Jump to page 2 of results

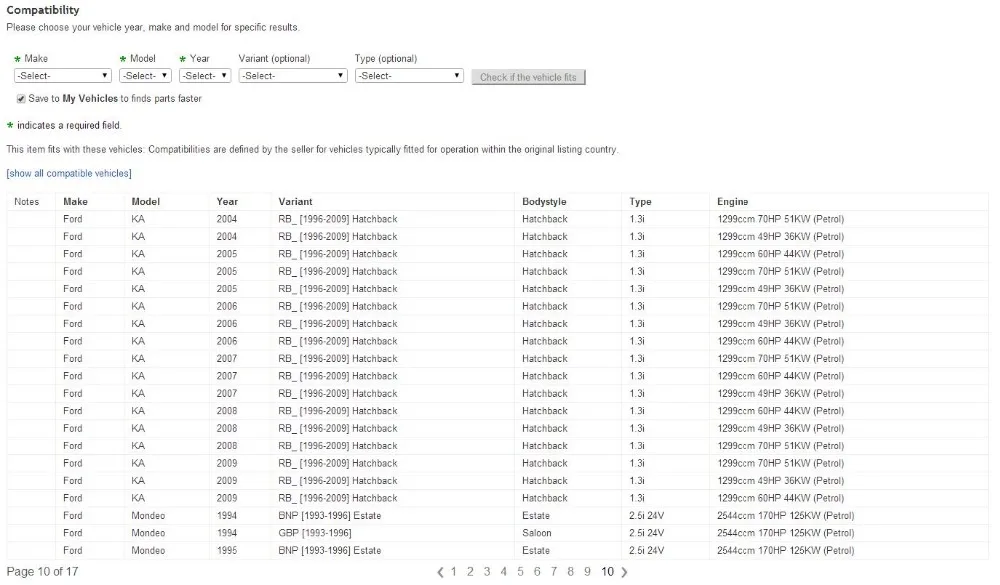coord(470,572)
